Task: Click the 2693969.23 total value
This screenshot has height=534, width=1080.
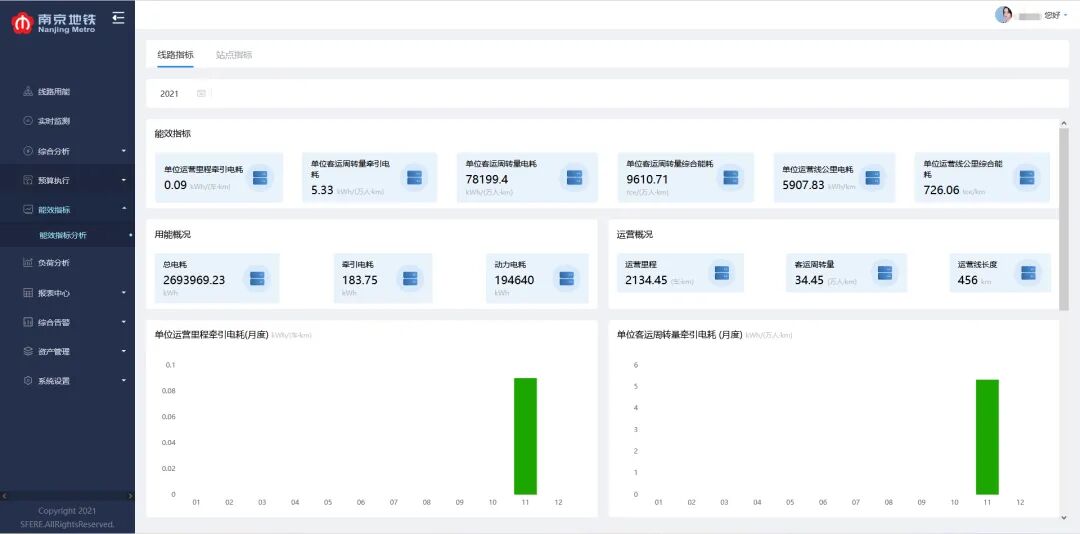Action: pyautogui.click(x=194, y=280)
